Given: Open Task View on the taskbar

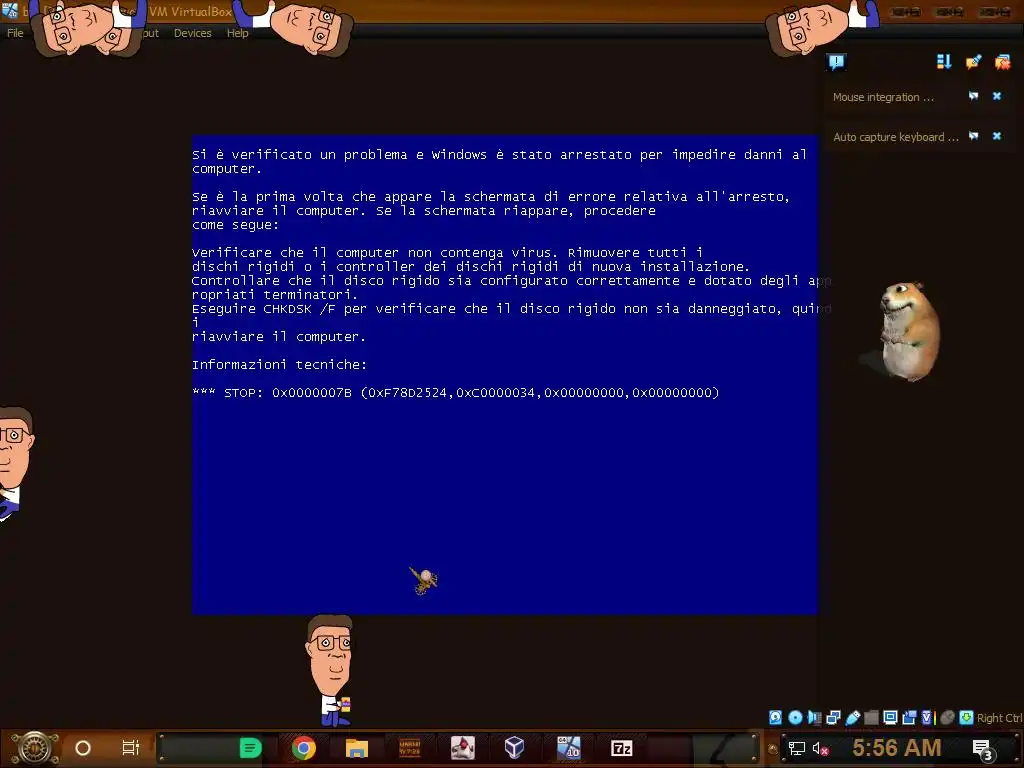Looking at the screenshot, I should (131, 748).
